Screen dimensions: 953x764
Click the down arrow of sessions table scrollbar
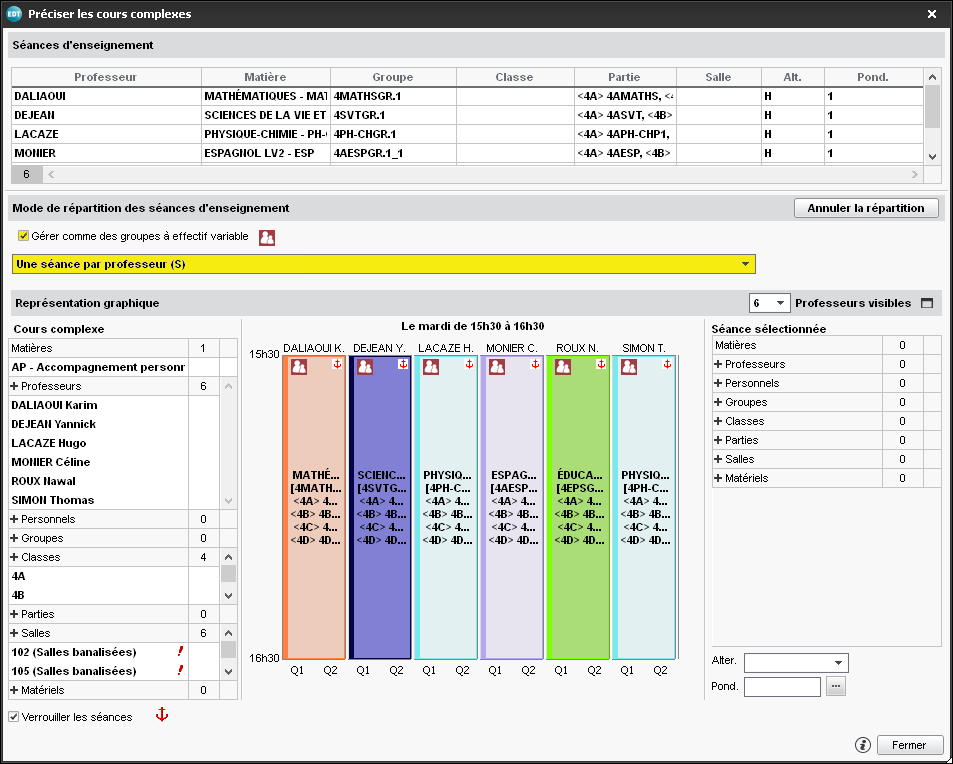click(932, 157)
